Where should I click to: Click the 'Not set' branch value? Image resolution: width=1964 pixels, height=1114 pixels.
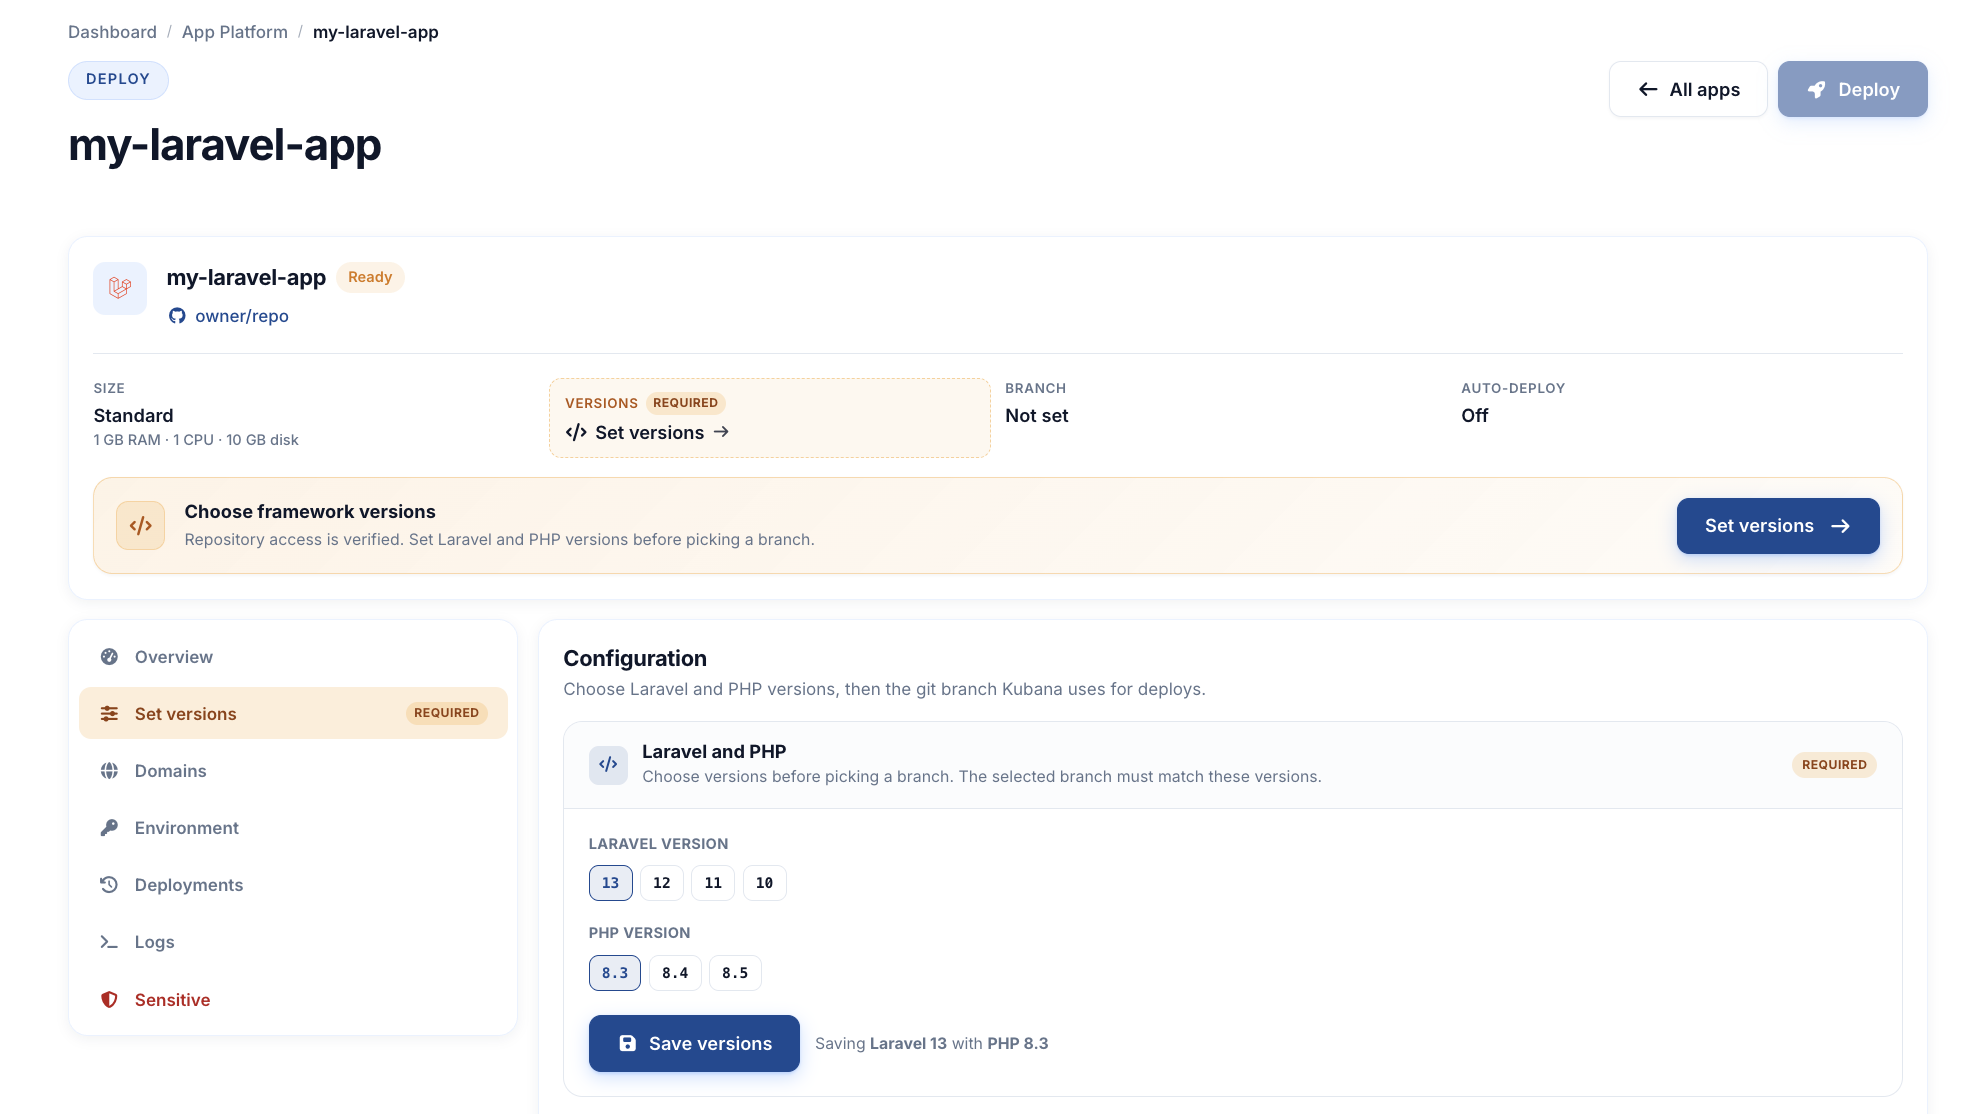tap(1037, 416)
